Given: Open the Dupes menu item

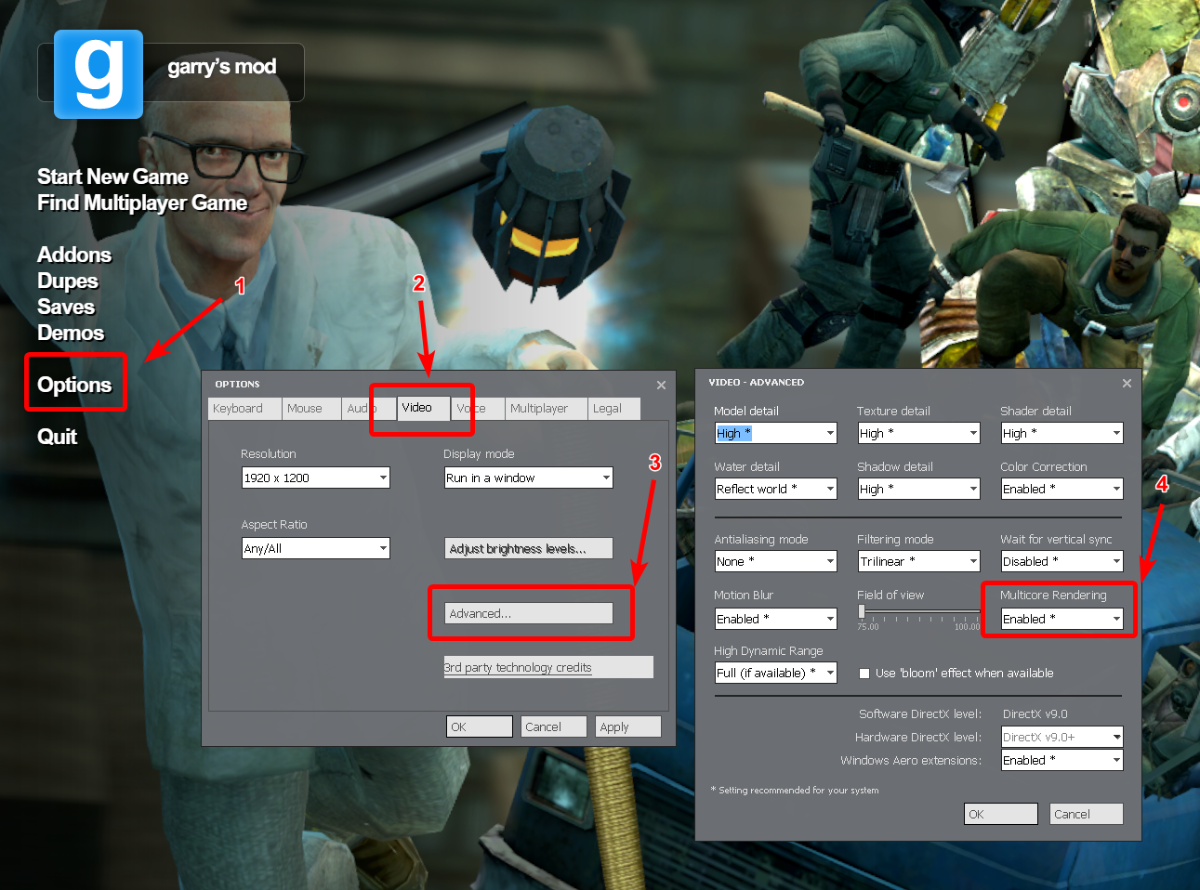Looking at the screenshot, I should click(68, 281).
